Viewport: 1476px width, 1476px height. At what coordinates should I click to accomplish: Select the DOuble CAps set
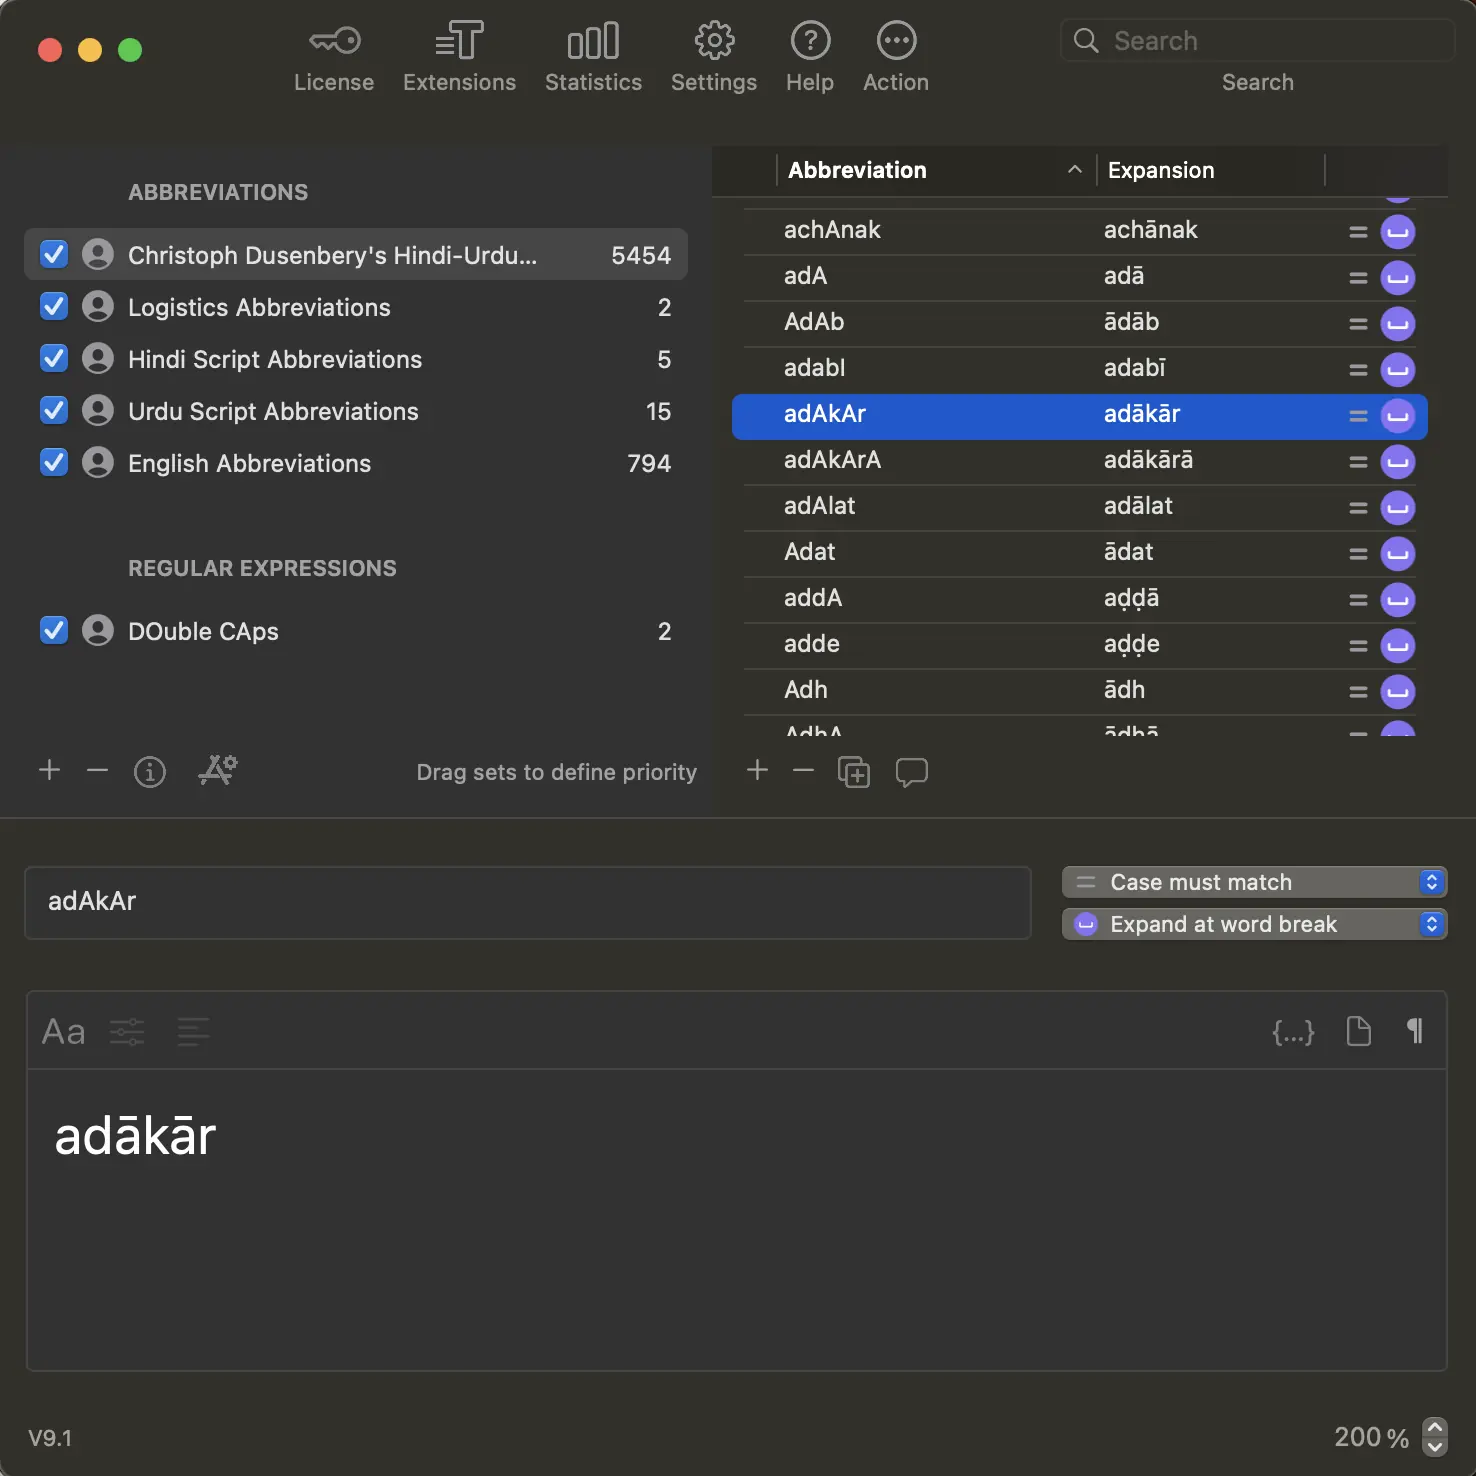(x=356, y=631)
